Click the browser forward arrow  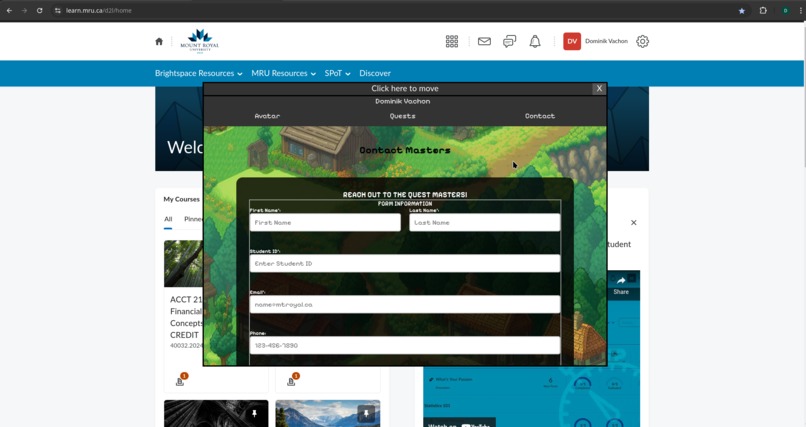(x=24, y=10)
